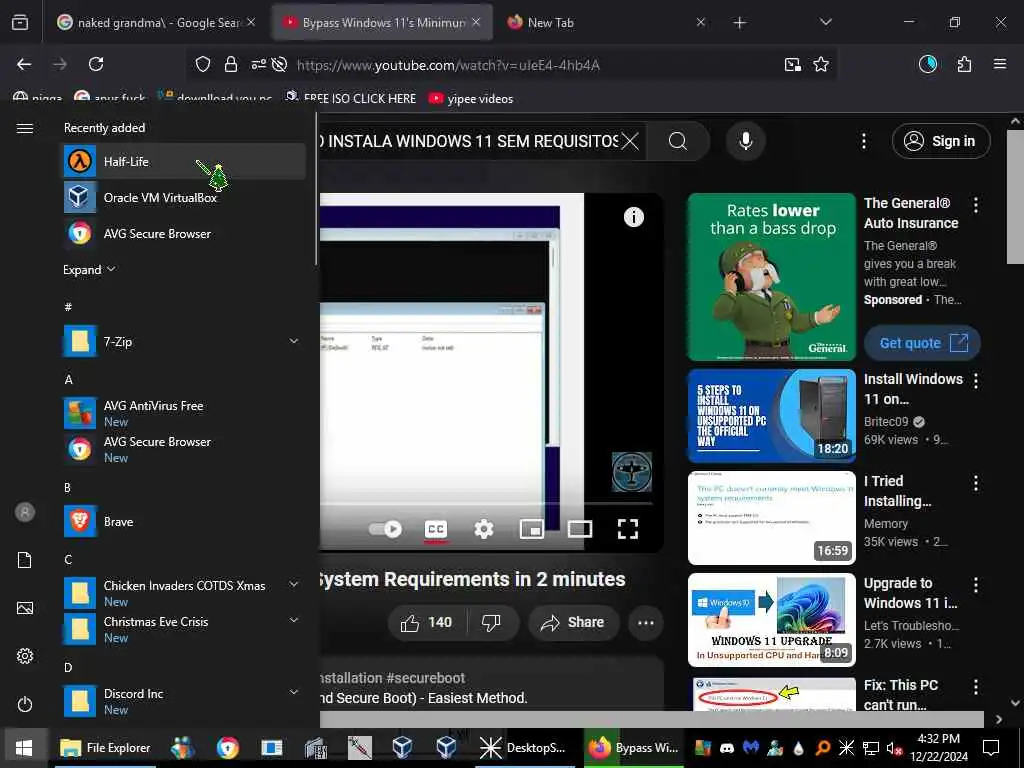Screen dimensions: 1024x768
Task: Switch to the New Tab tab
Action: point(606,22)
